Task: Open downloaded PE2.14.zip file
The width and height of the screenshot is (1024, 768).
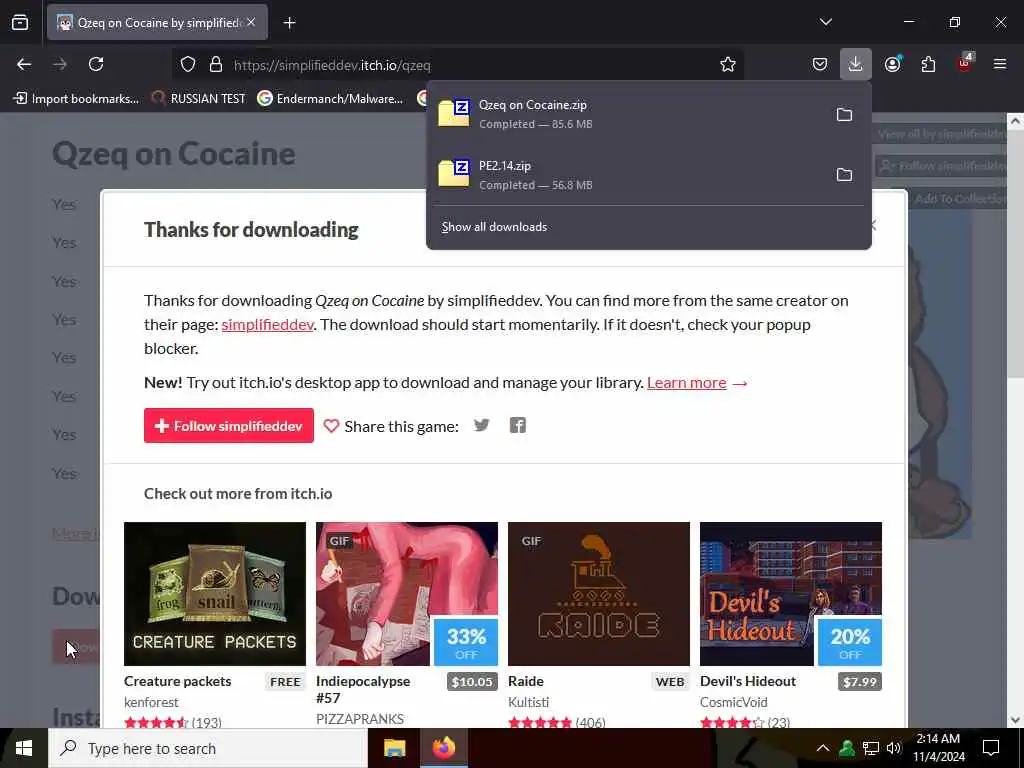Action: (x=627, y=174)
